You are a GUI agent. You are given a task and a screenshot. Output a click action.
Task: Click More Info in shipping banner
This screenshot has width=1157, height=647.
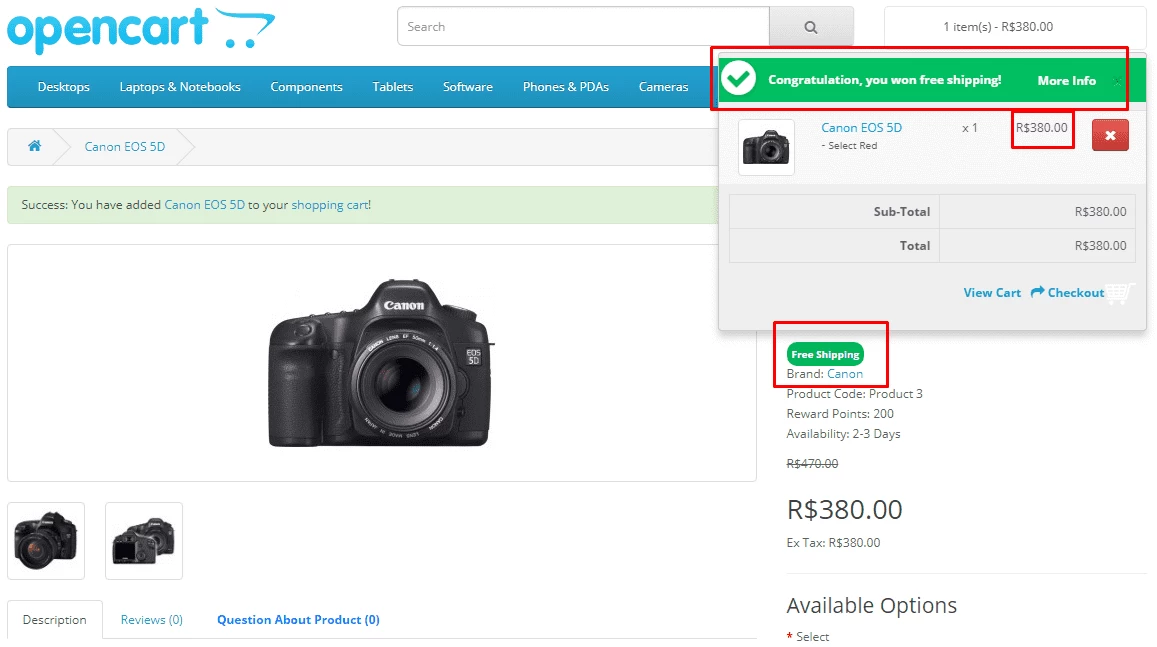pyautogui.click(x=1066, y=81)
